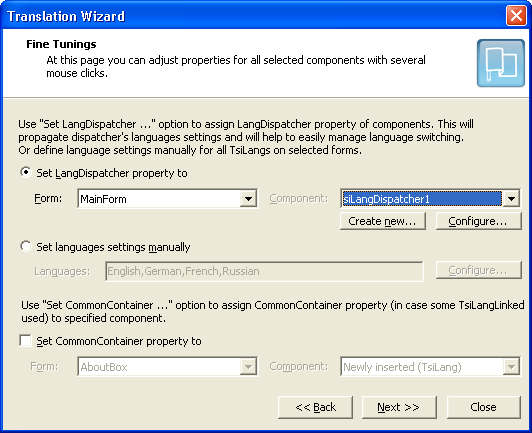Screen dimensions: 532x433
Task: Click the Translation Wizard title bar text
Action: [x=66, y=16]
